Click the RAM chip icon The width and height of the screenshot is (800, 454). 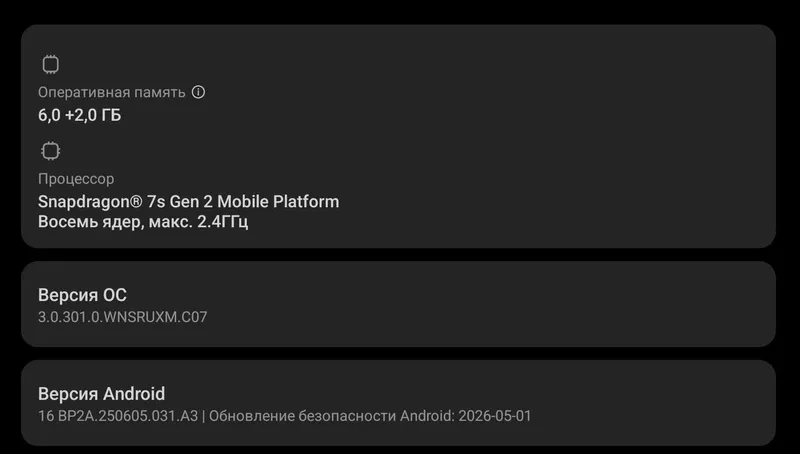[50, 65]
